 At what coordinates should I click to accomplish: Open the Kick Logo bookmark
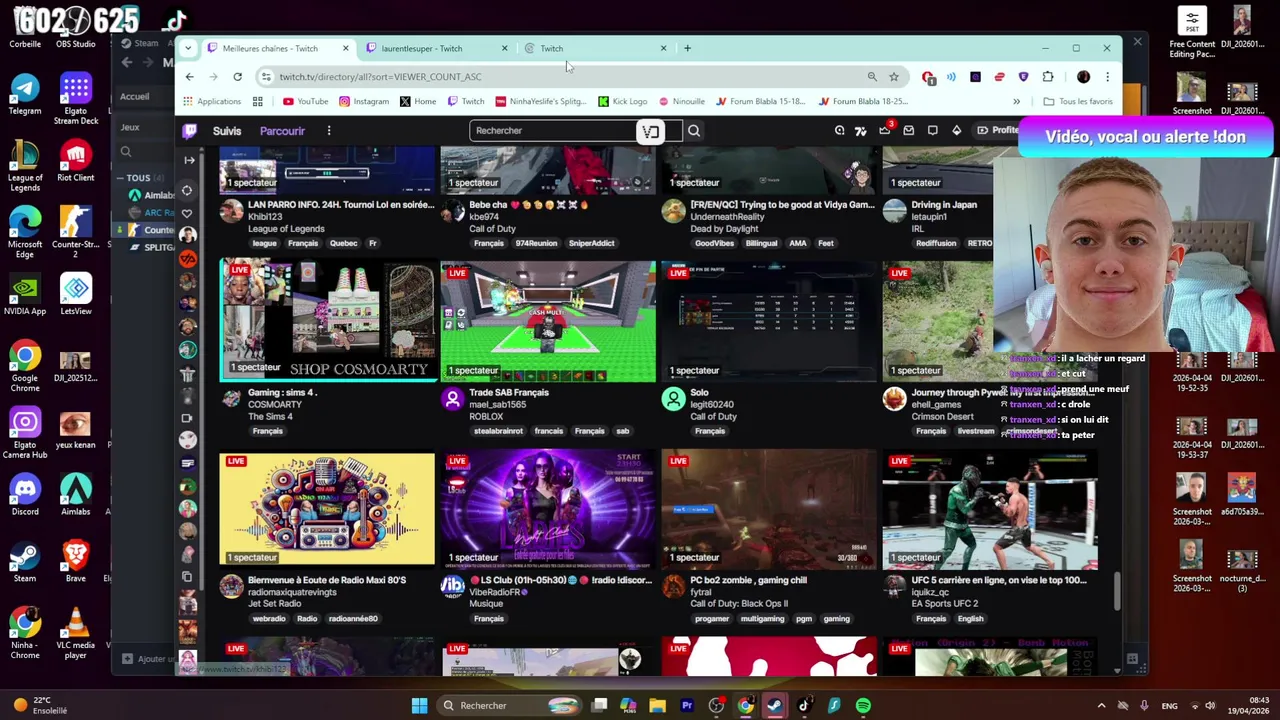click(622, 101)
